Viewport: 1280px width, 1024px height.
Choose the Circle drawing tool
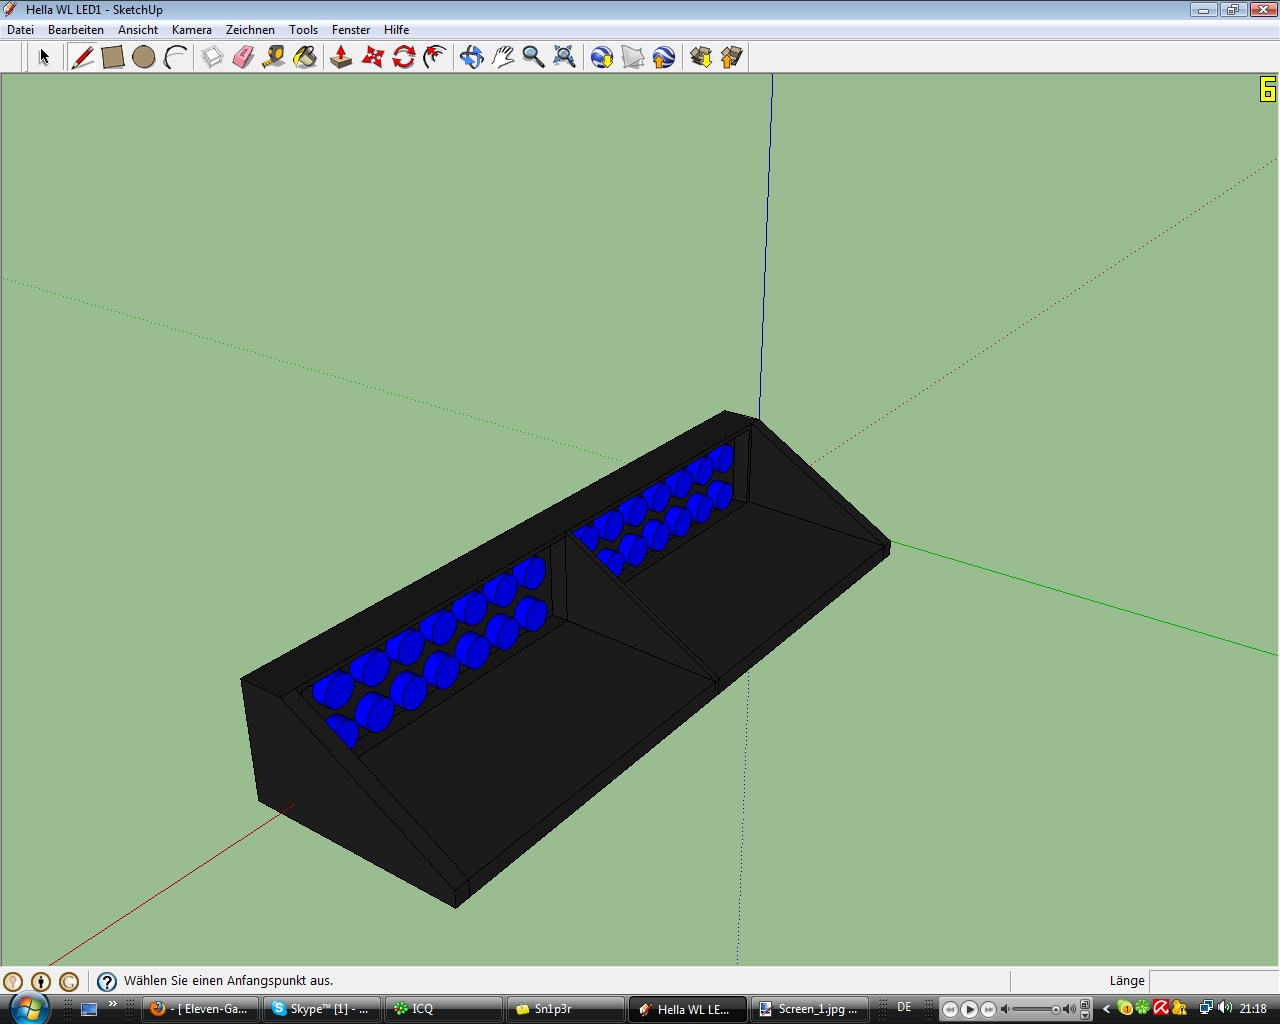click(144, 57)
